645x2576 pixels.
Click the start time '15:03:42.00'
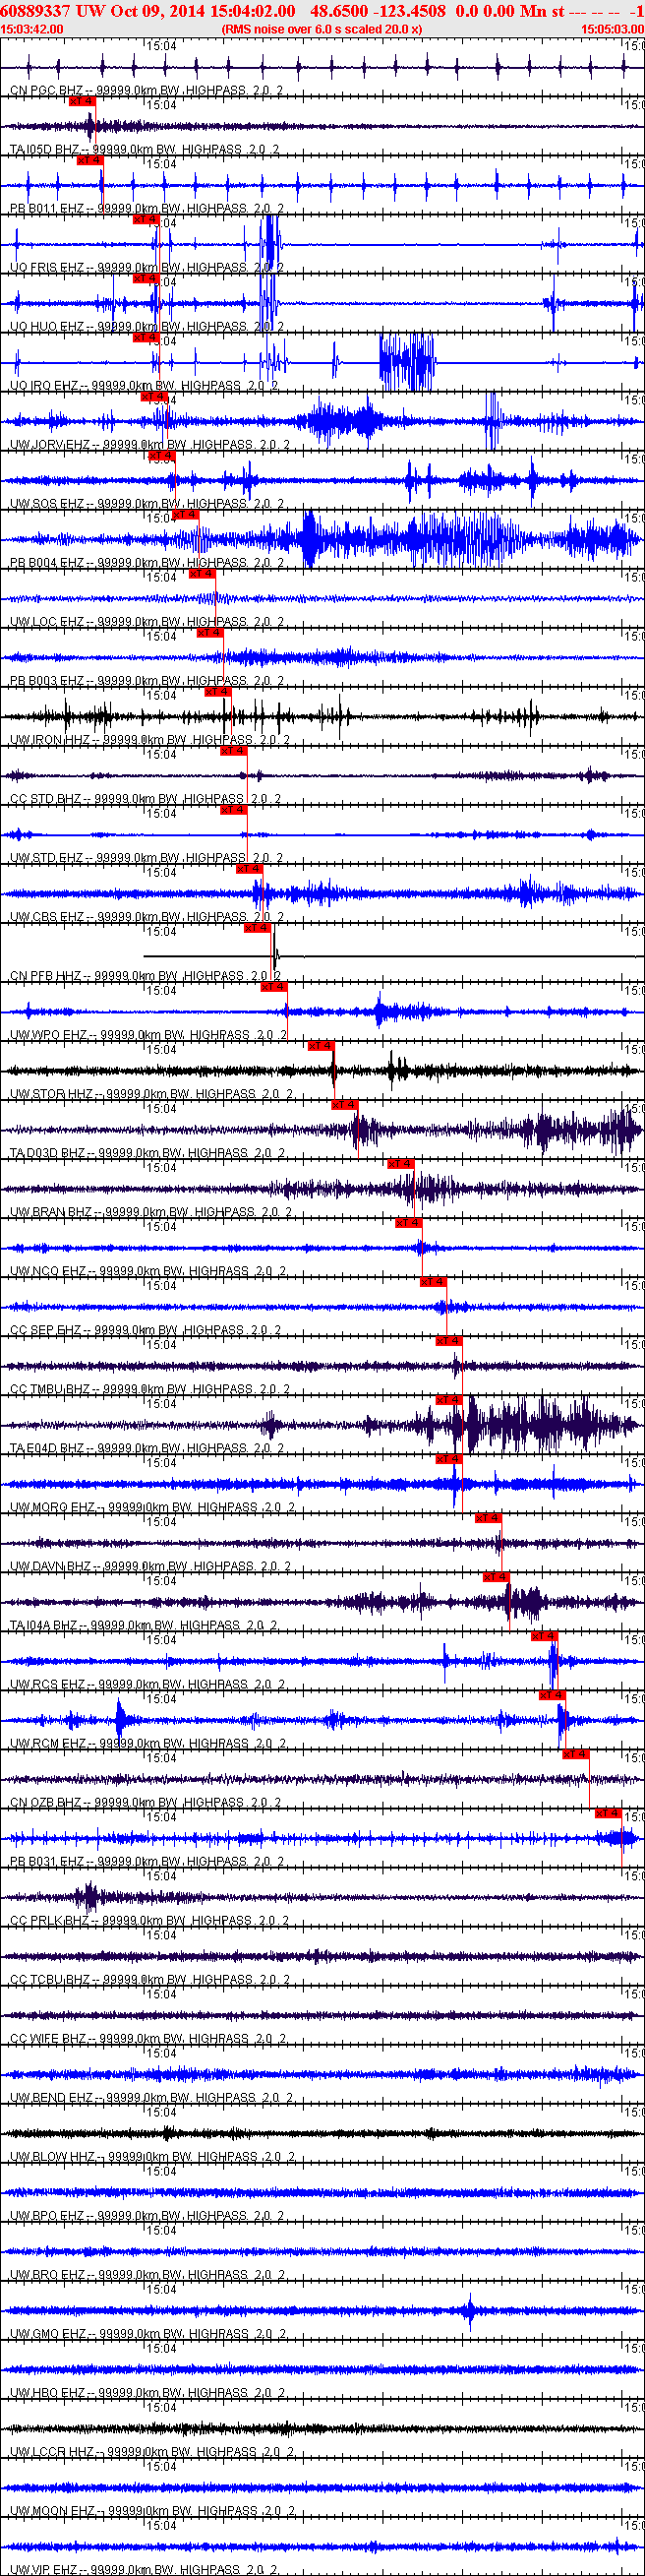32,29
